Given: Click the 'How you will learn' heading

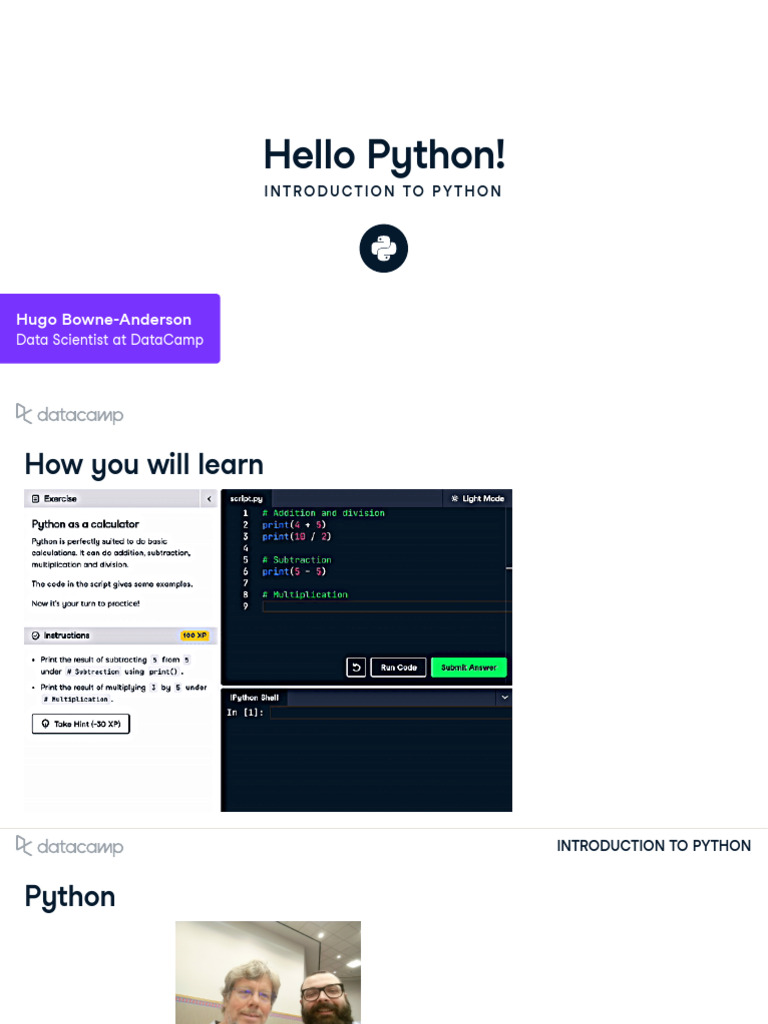Looking at the screenshot, I should click(144, 464).
